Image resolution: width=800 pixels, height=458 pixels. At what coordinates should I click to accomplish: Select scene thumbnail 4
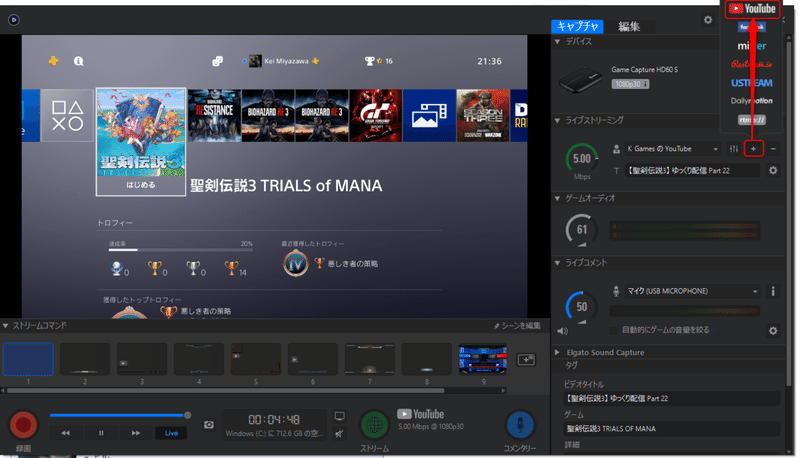click(x=199, y=360)
